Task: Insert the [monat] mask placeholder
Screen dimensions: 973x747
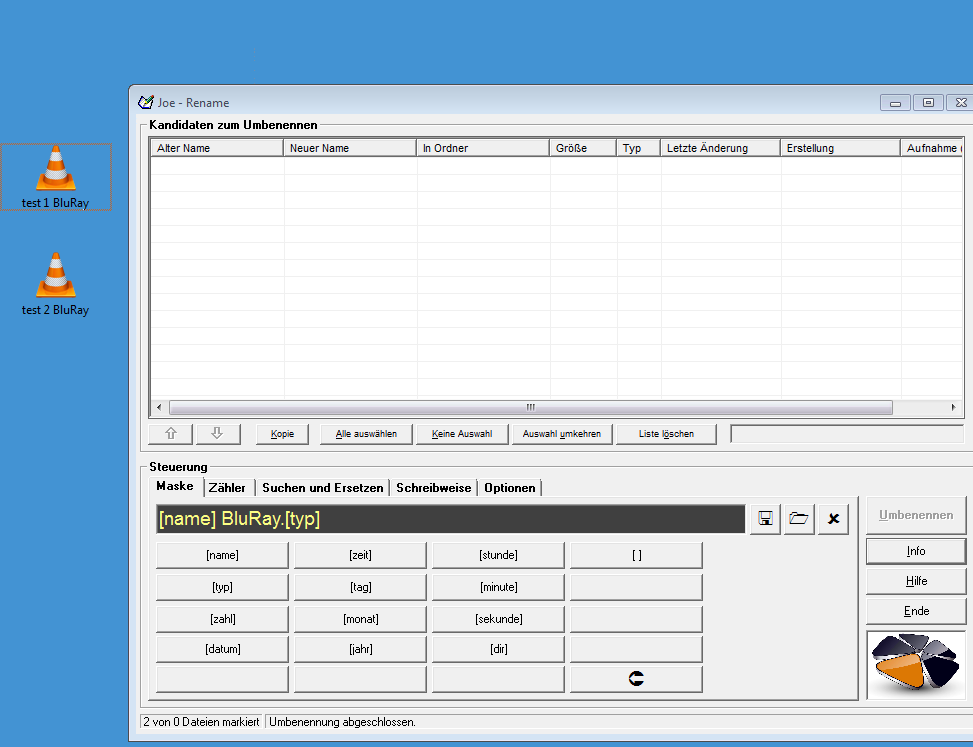Action: [361, 619]
